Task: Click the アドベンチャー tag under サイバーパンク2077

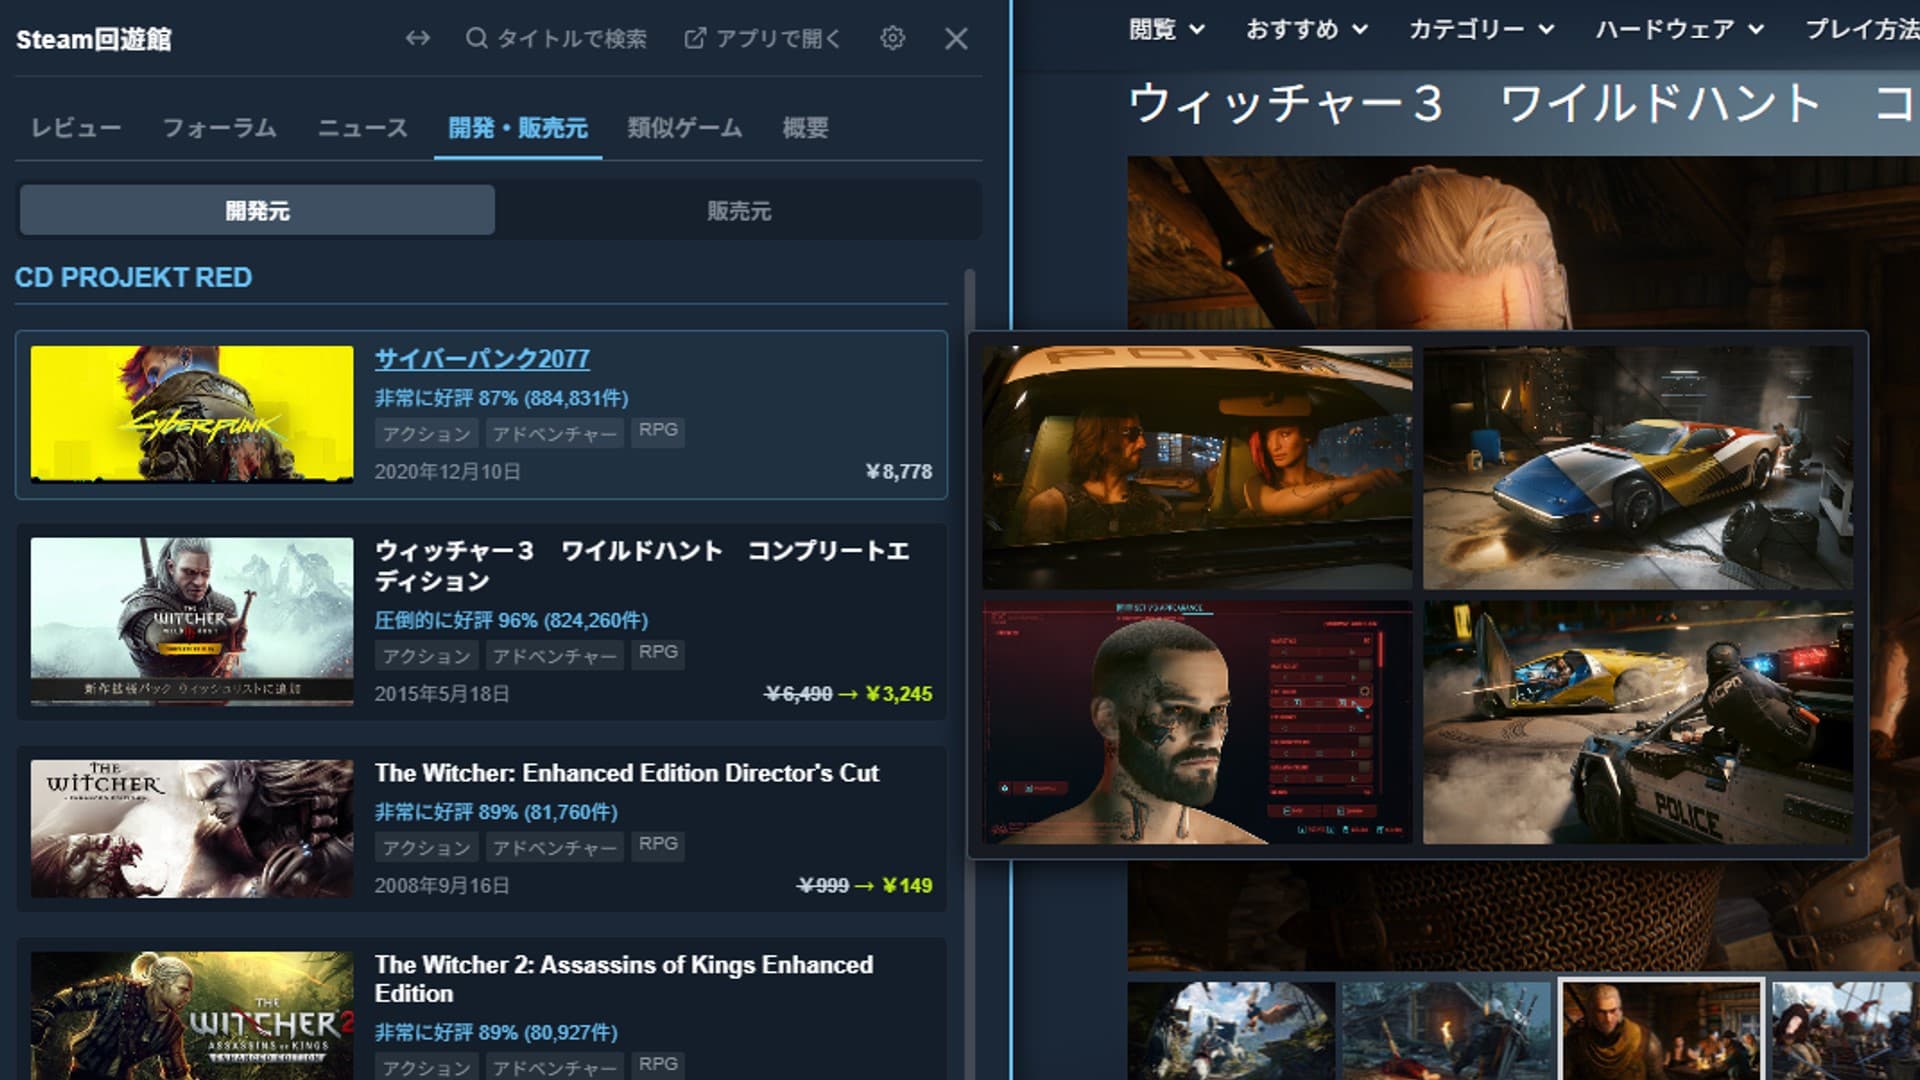Action: coord(555,433)
